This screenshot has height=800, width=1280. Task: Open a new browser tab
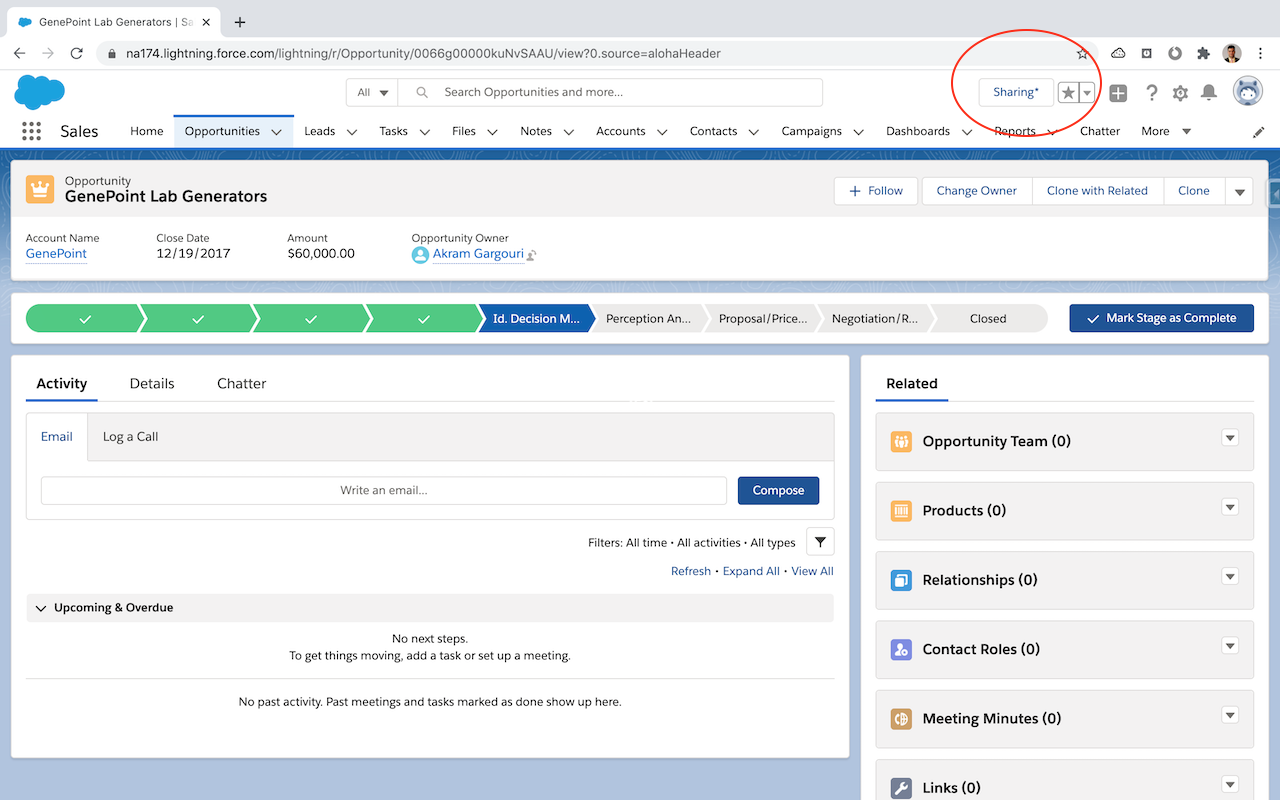[240, 22]
